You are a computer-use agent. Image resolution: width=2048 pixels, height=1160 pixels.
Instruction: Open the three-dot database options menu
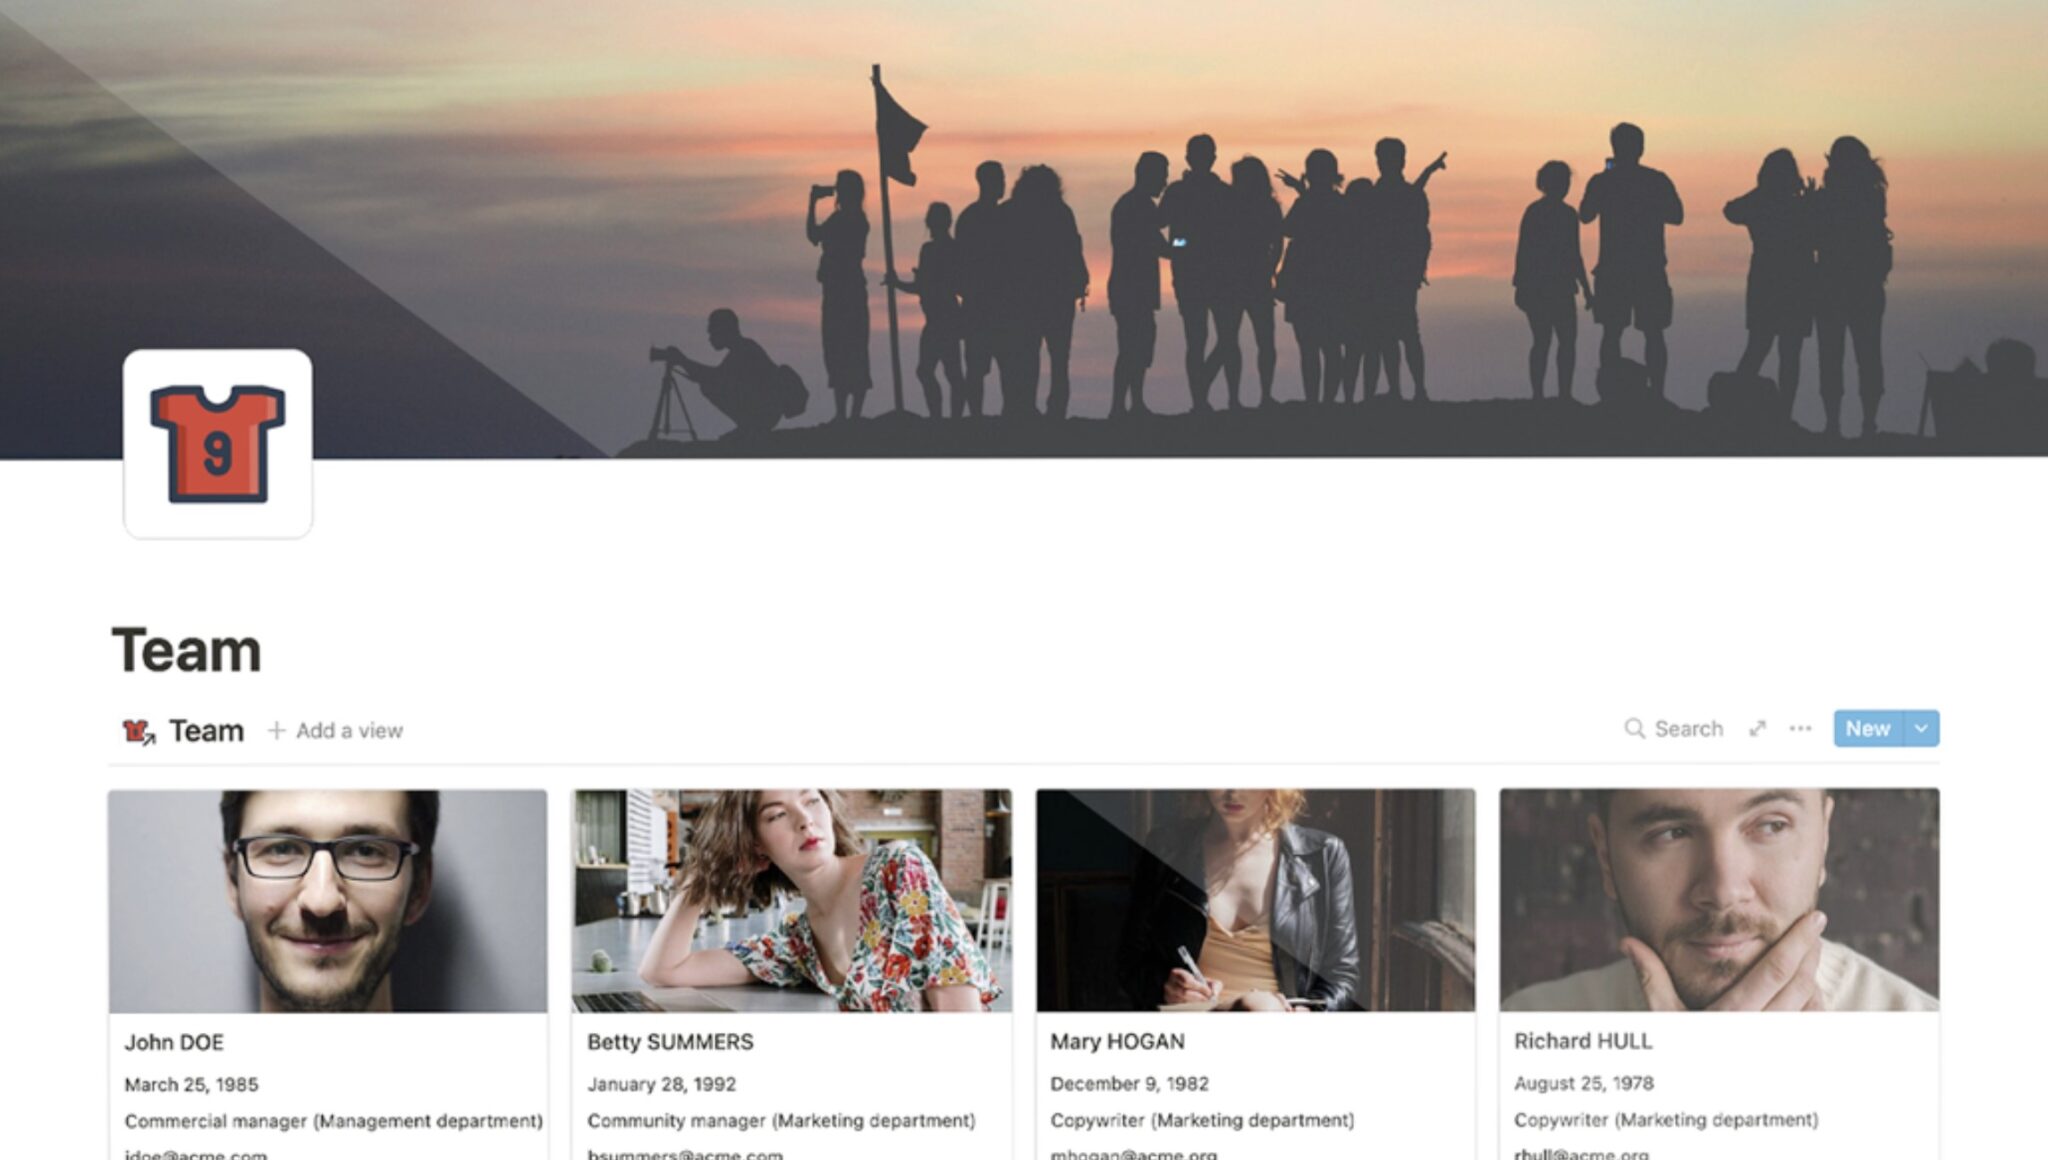pos(1800,729)
